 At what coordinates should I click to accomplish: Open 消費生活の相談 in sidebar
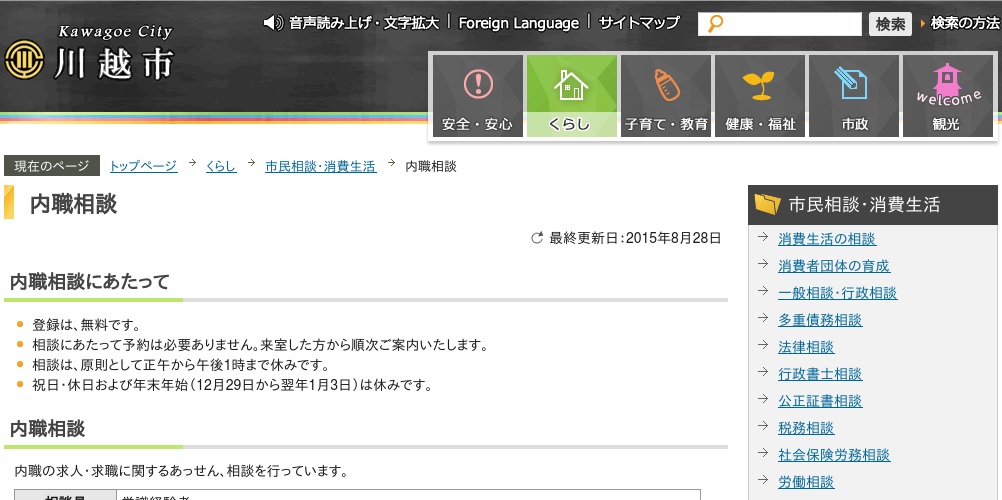[x=826, y=239]
